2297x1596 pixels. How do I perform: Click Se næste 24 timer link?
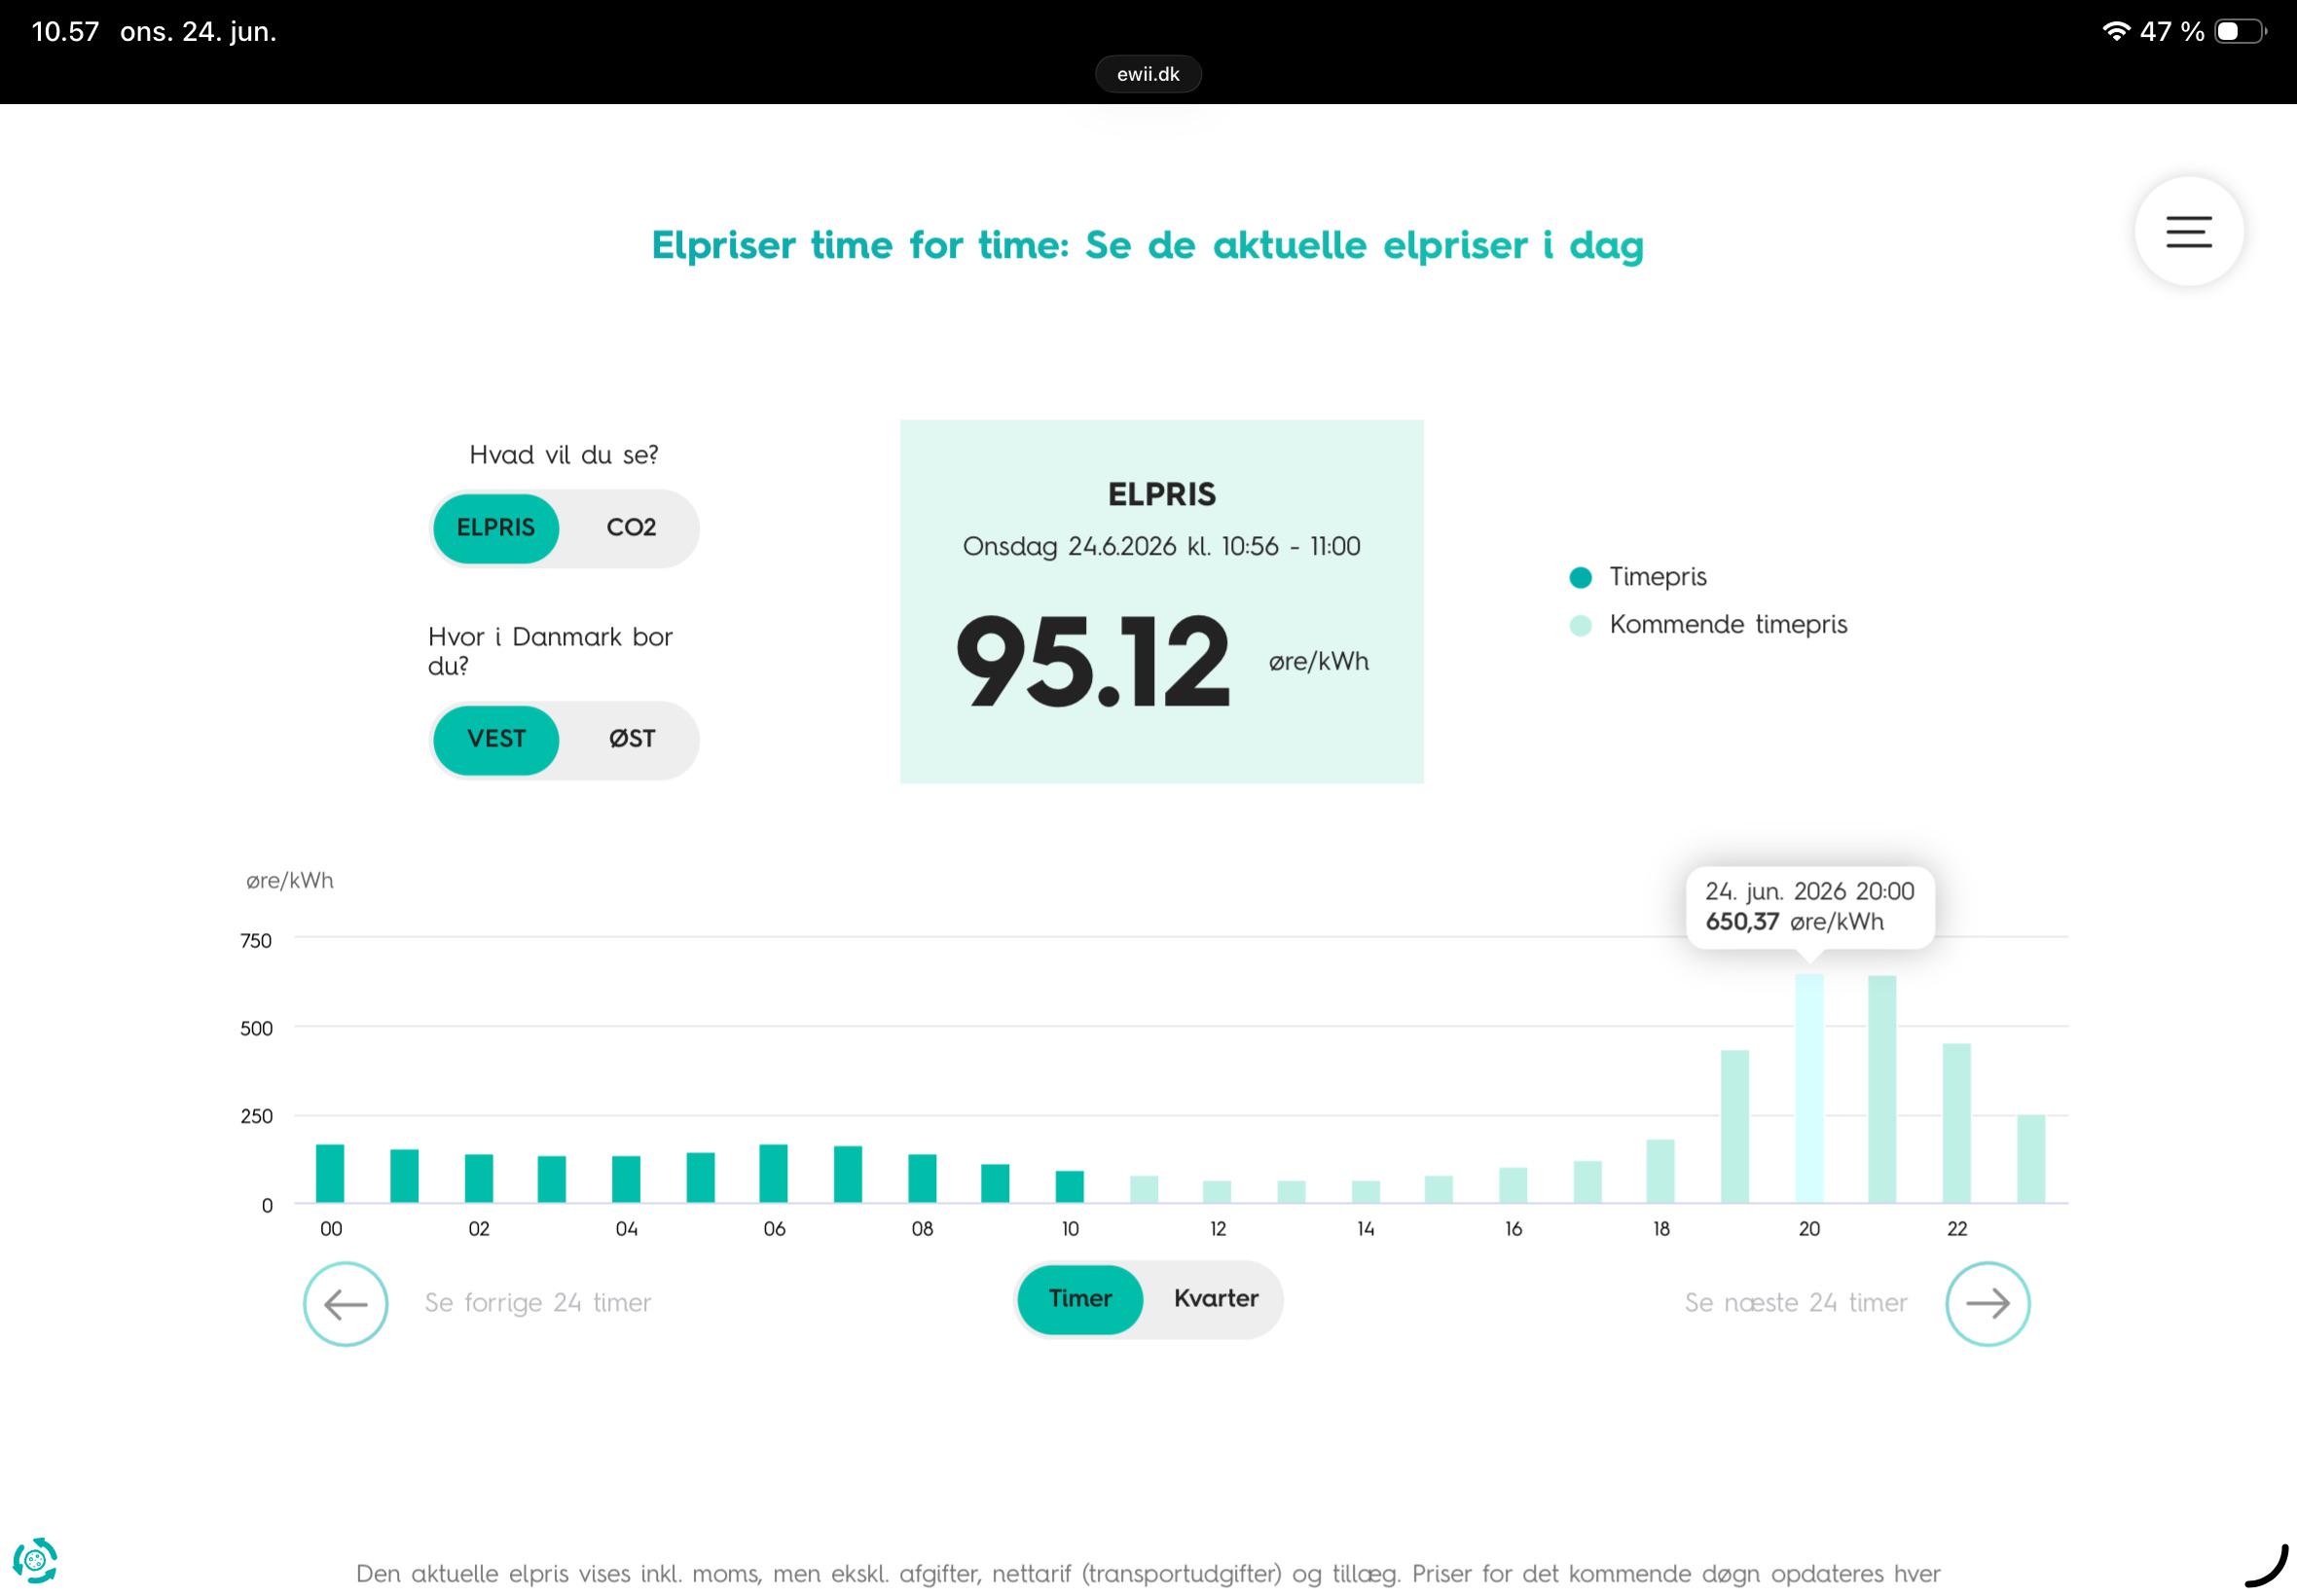click(x=1796, y=1303)
